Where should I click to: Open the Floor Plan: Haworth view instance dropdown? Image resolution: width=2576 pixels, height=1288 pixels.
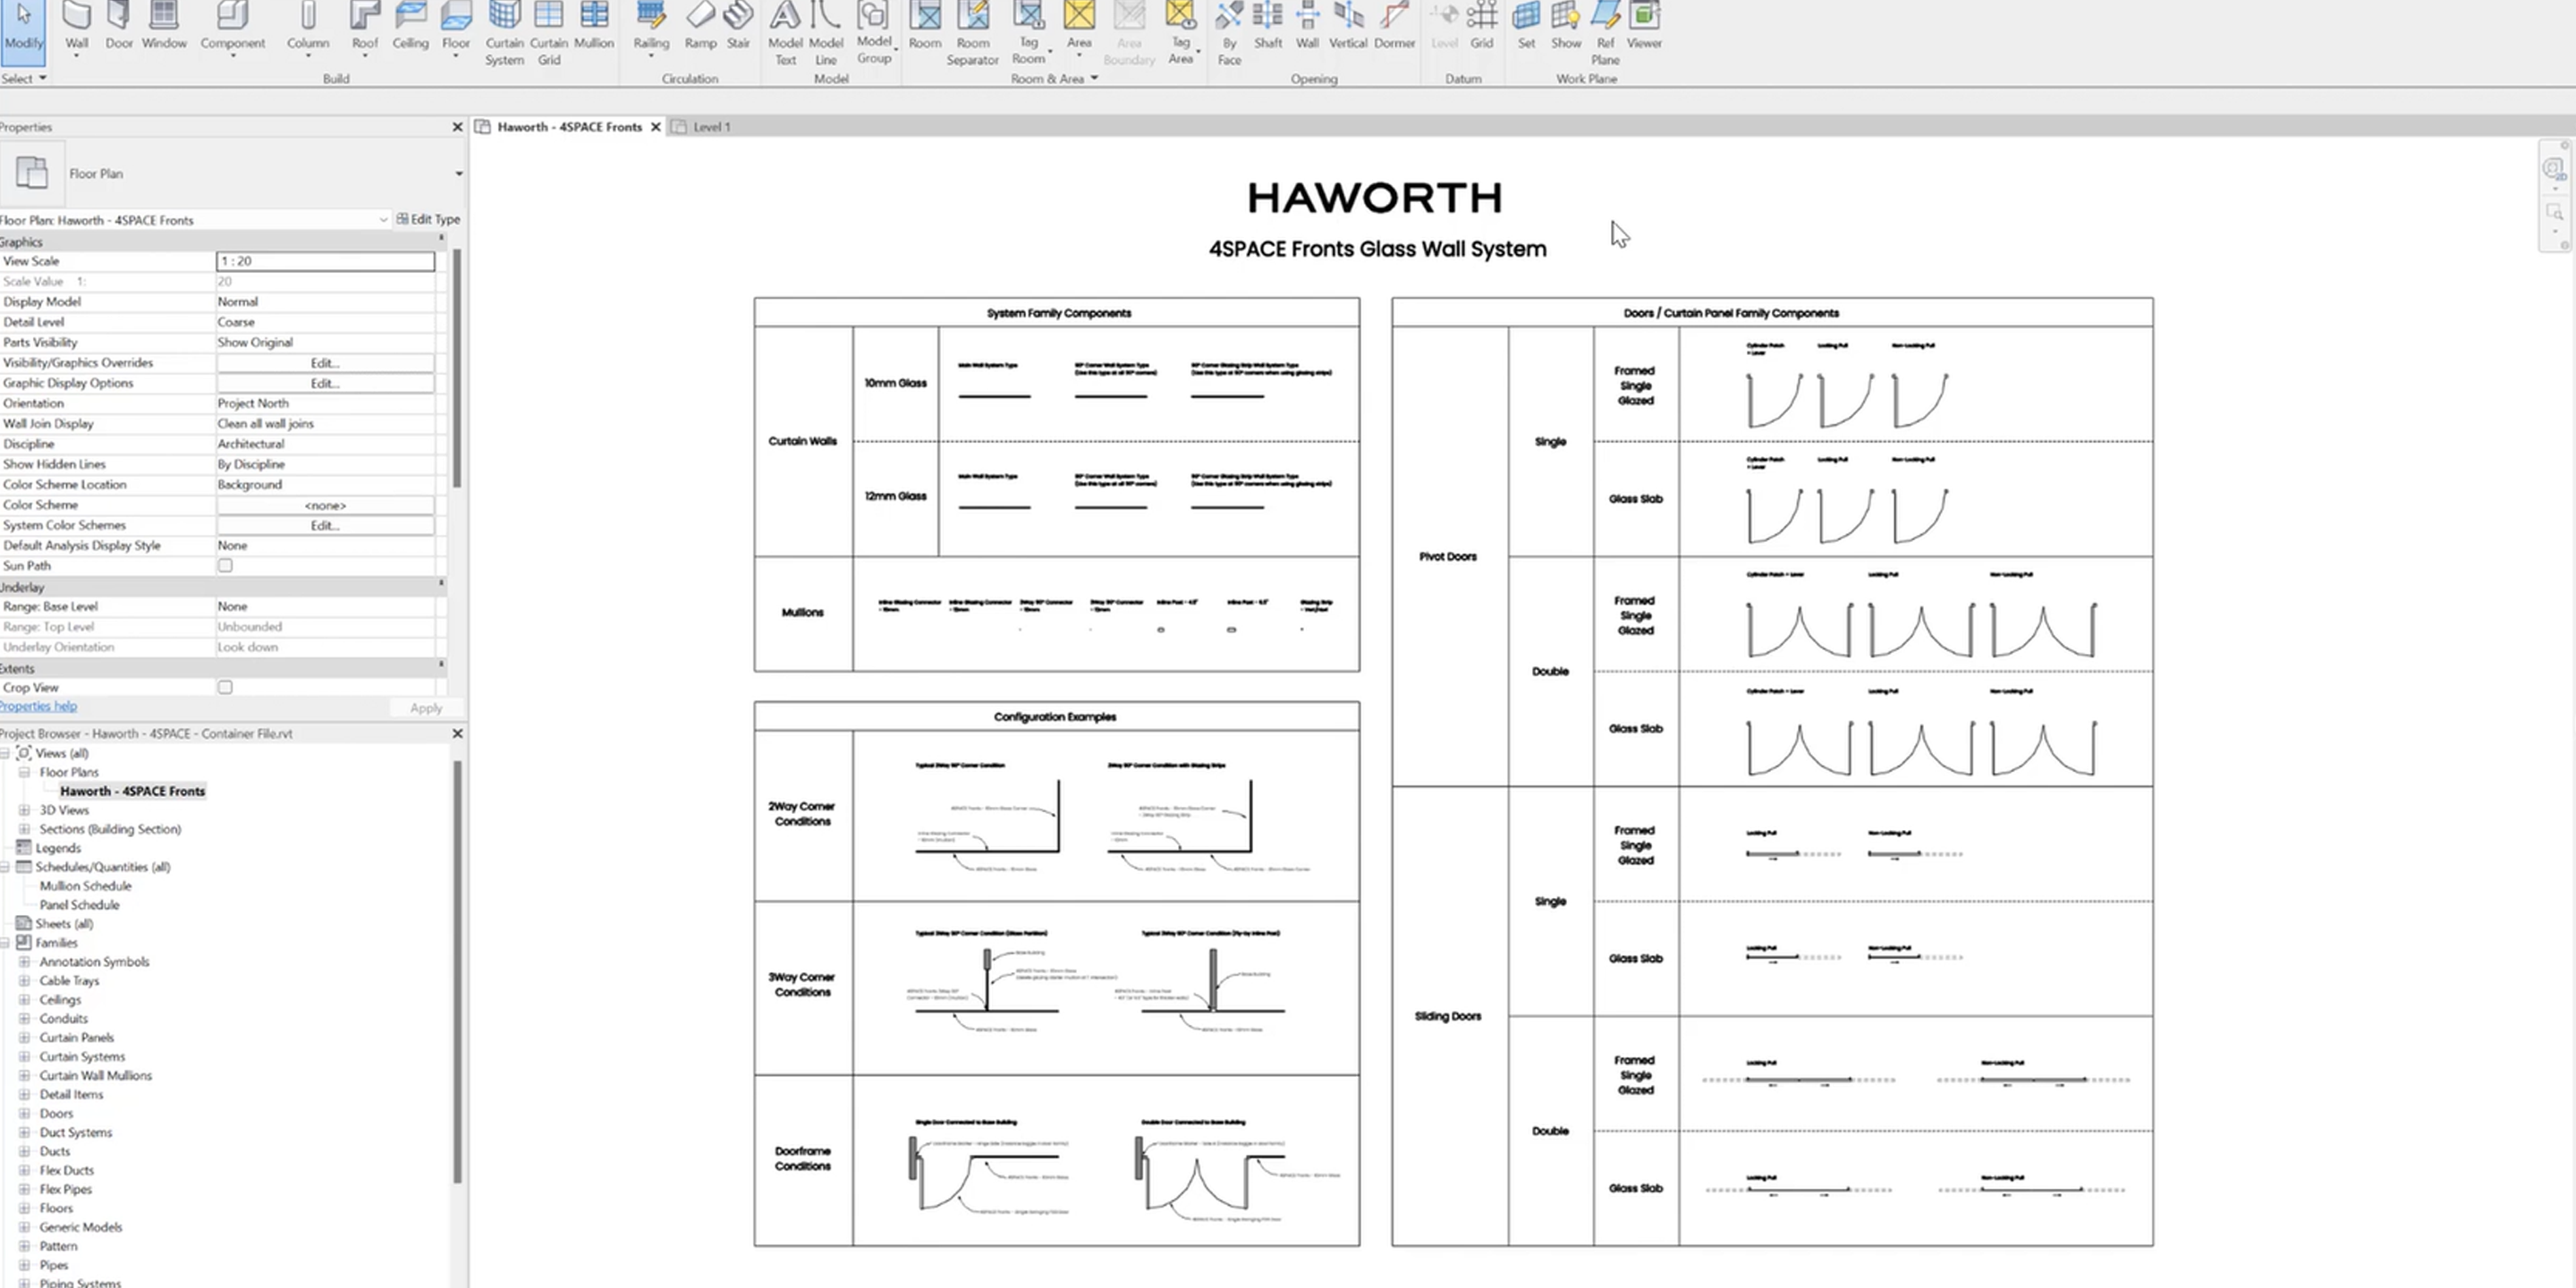382,220
